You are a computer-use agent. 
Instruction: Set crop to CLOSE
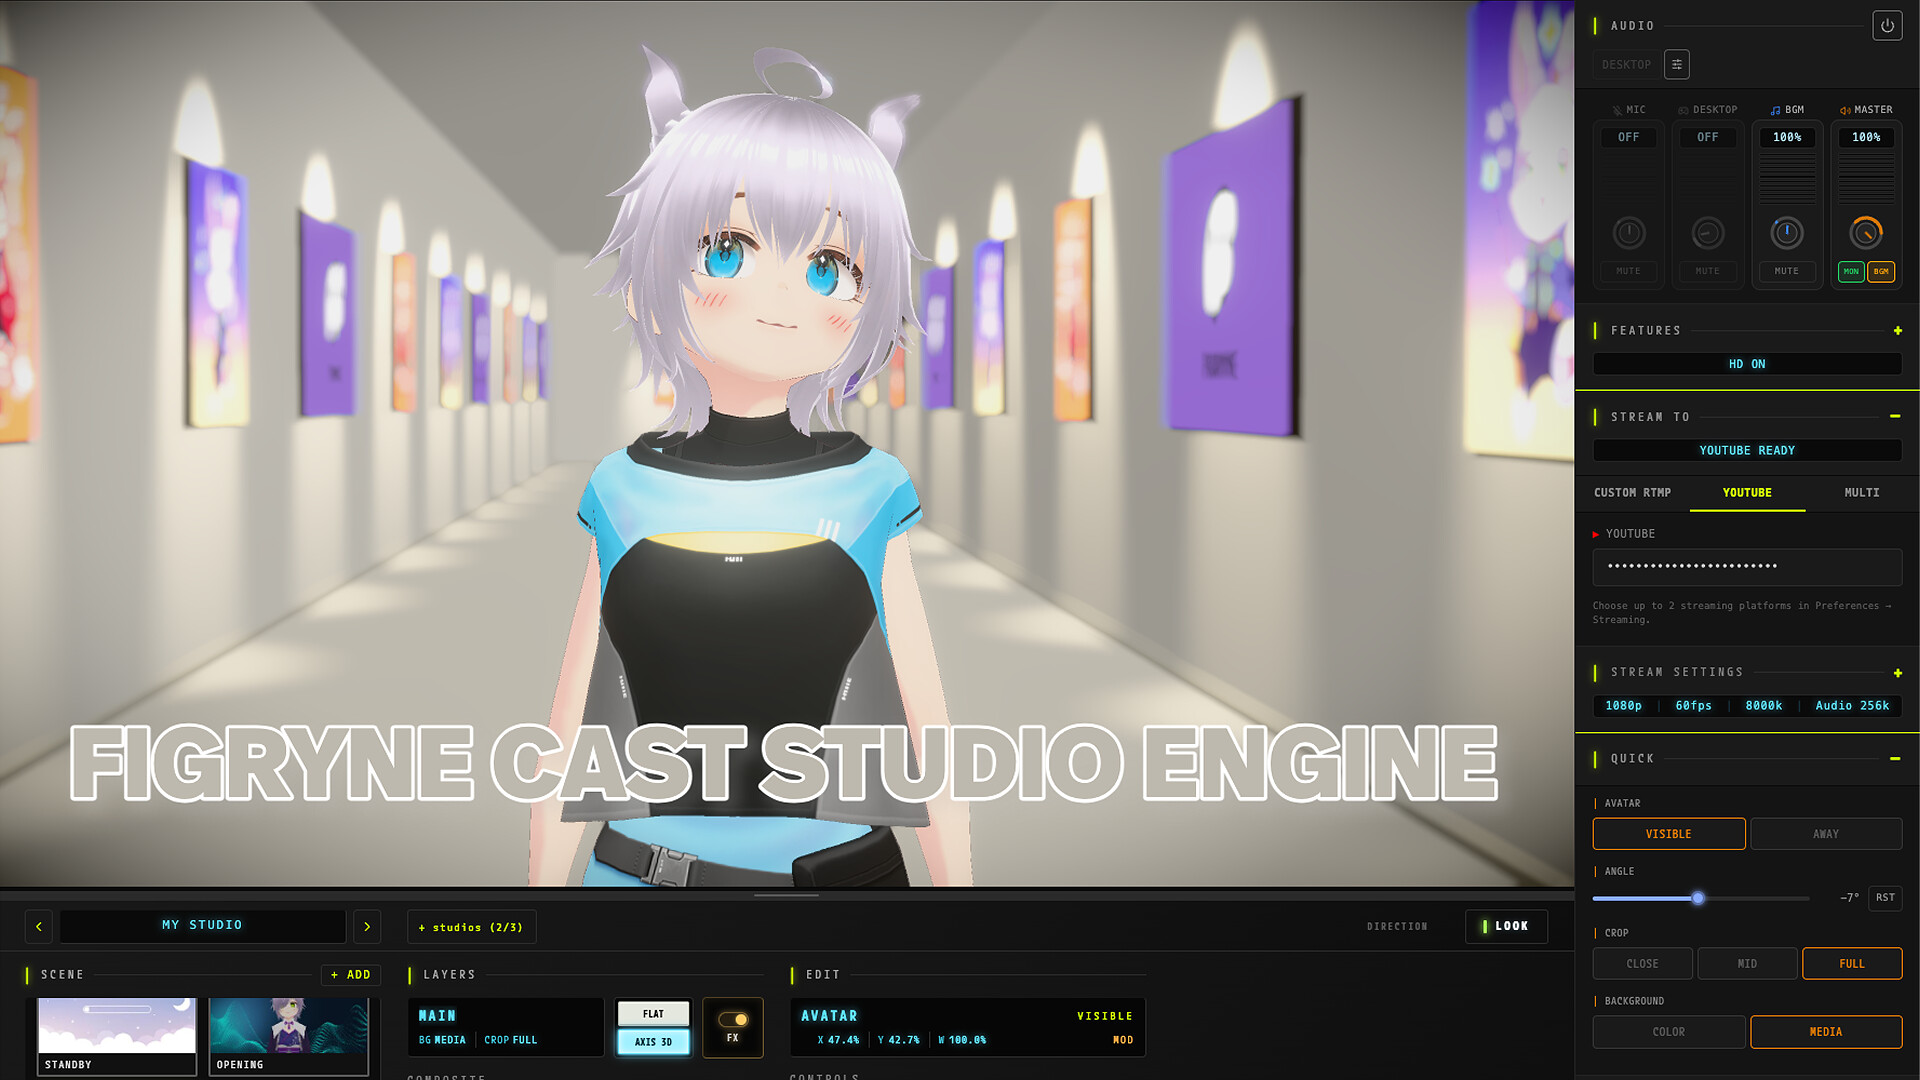(1642, 964)
